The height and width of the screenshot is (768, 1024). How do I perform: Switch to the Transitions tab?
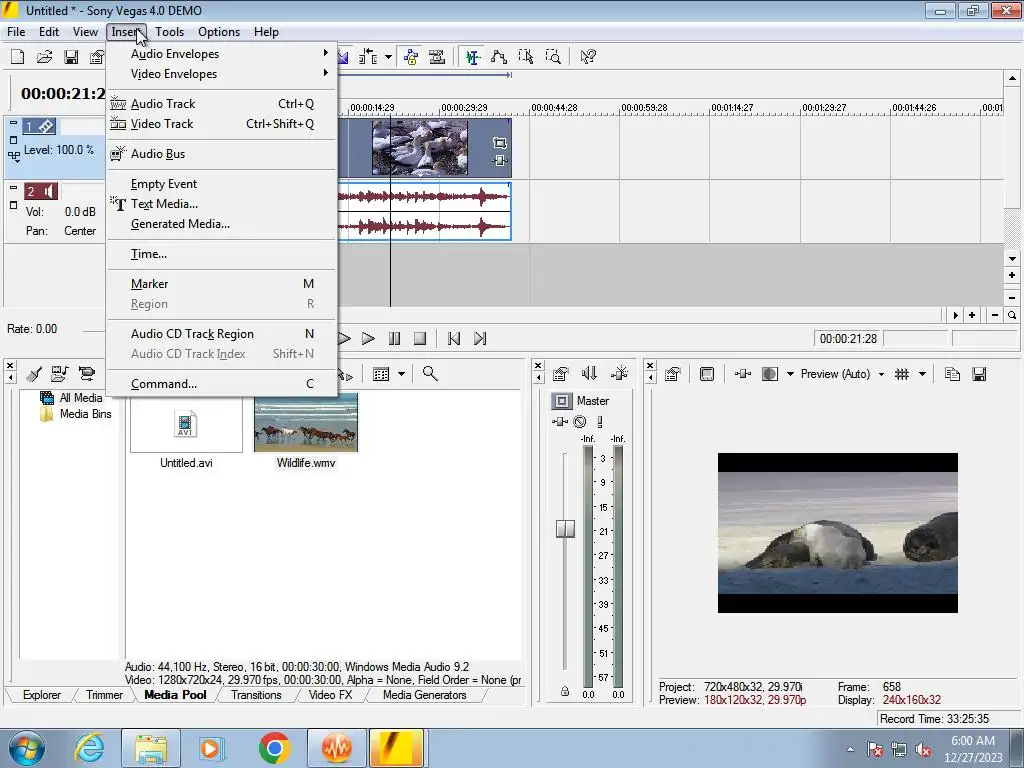[256, 695]
